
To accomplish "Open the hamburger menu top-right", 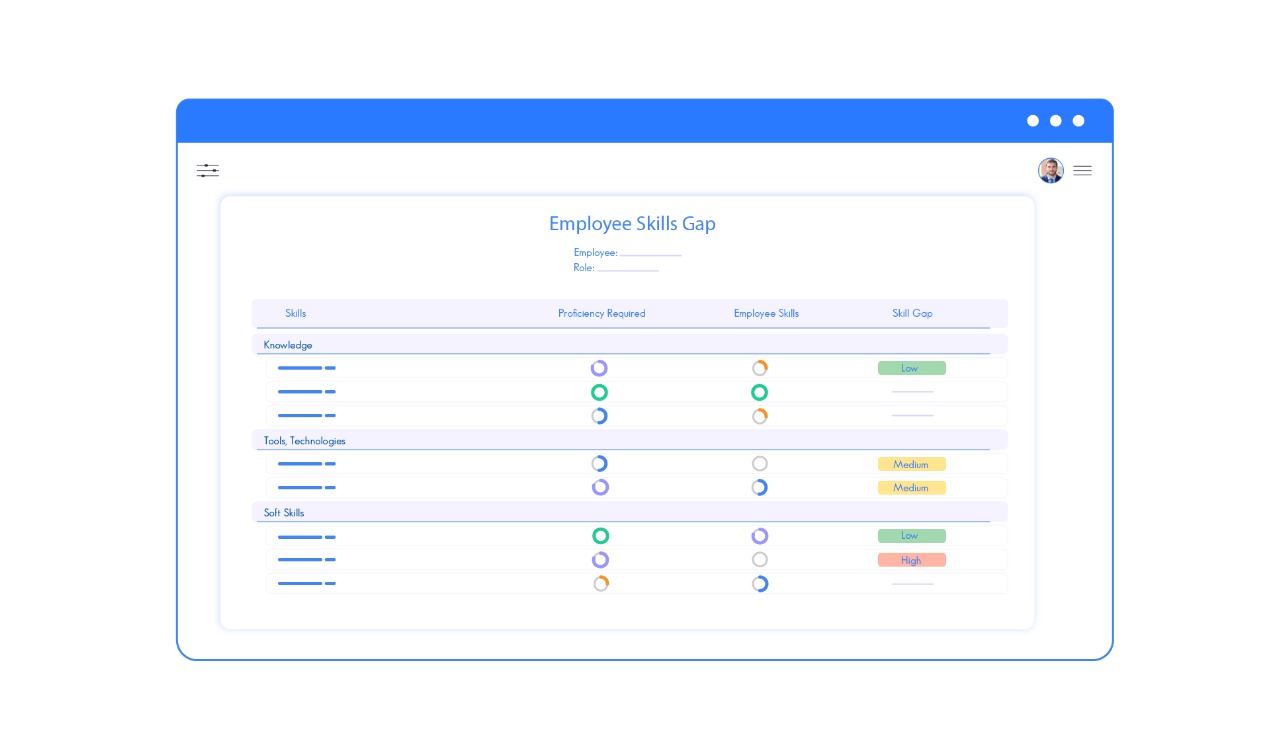I will pyautogui.click(x=1082, y=170).
